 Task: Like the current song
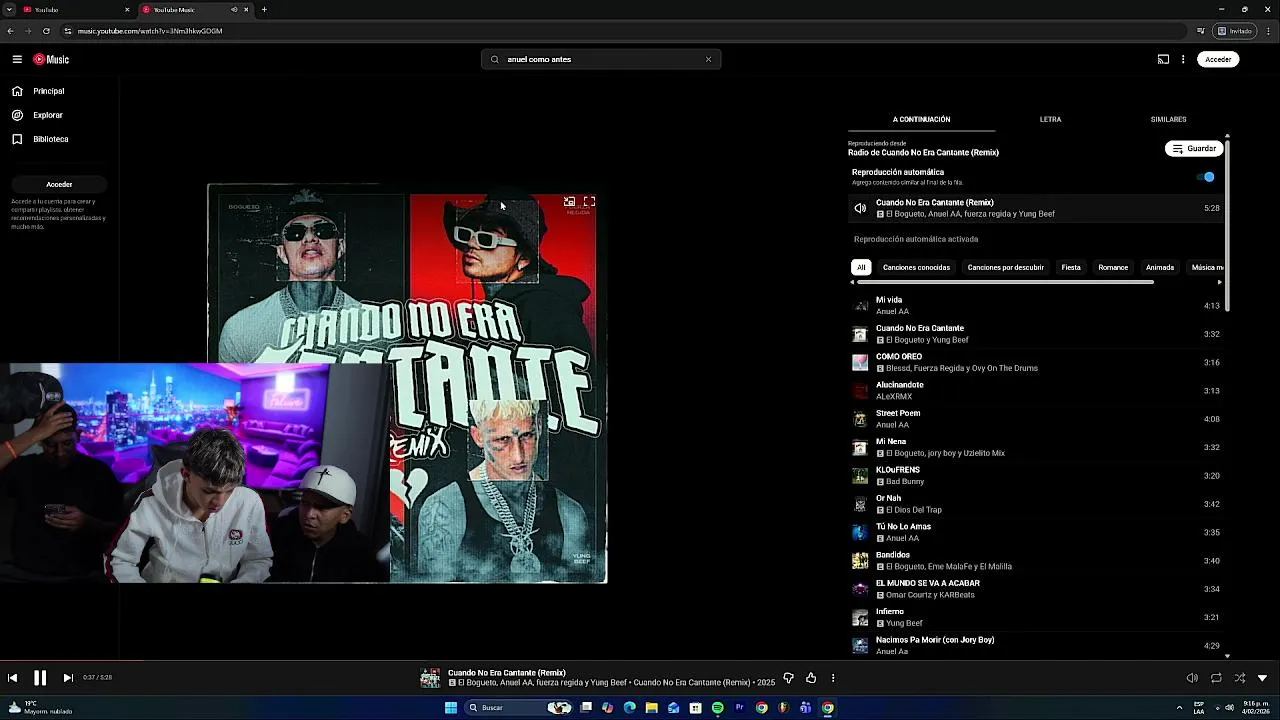coord(811,678)
